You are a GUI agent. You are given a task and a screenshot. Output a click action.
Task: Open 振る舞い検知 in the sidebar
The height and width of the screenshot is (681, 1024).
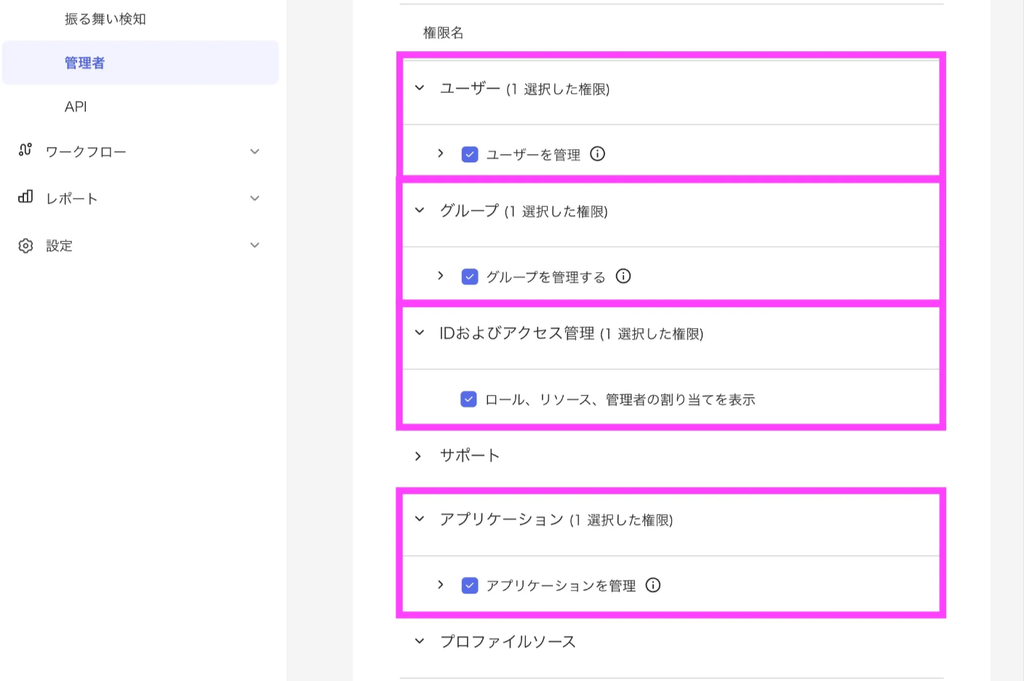[105, 19]
